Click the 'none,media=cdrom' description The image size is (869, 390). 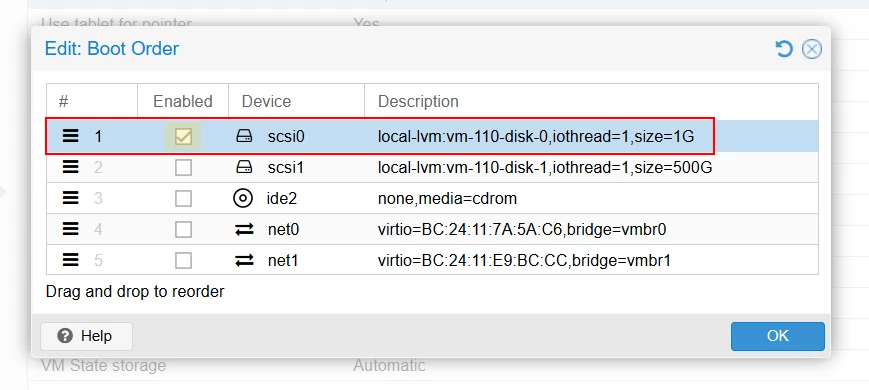click(x=447, y=198)
